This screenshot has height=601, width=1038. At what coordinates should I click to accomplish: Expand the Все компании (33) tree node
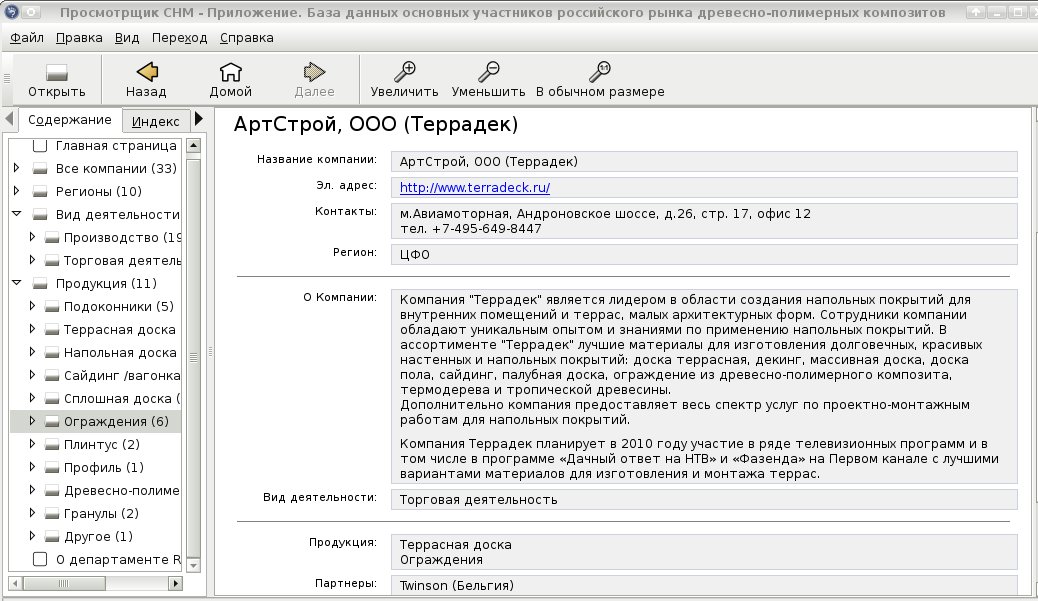pos(17,168)
